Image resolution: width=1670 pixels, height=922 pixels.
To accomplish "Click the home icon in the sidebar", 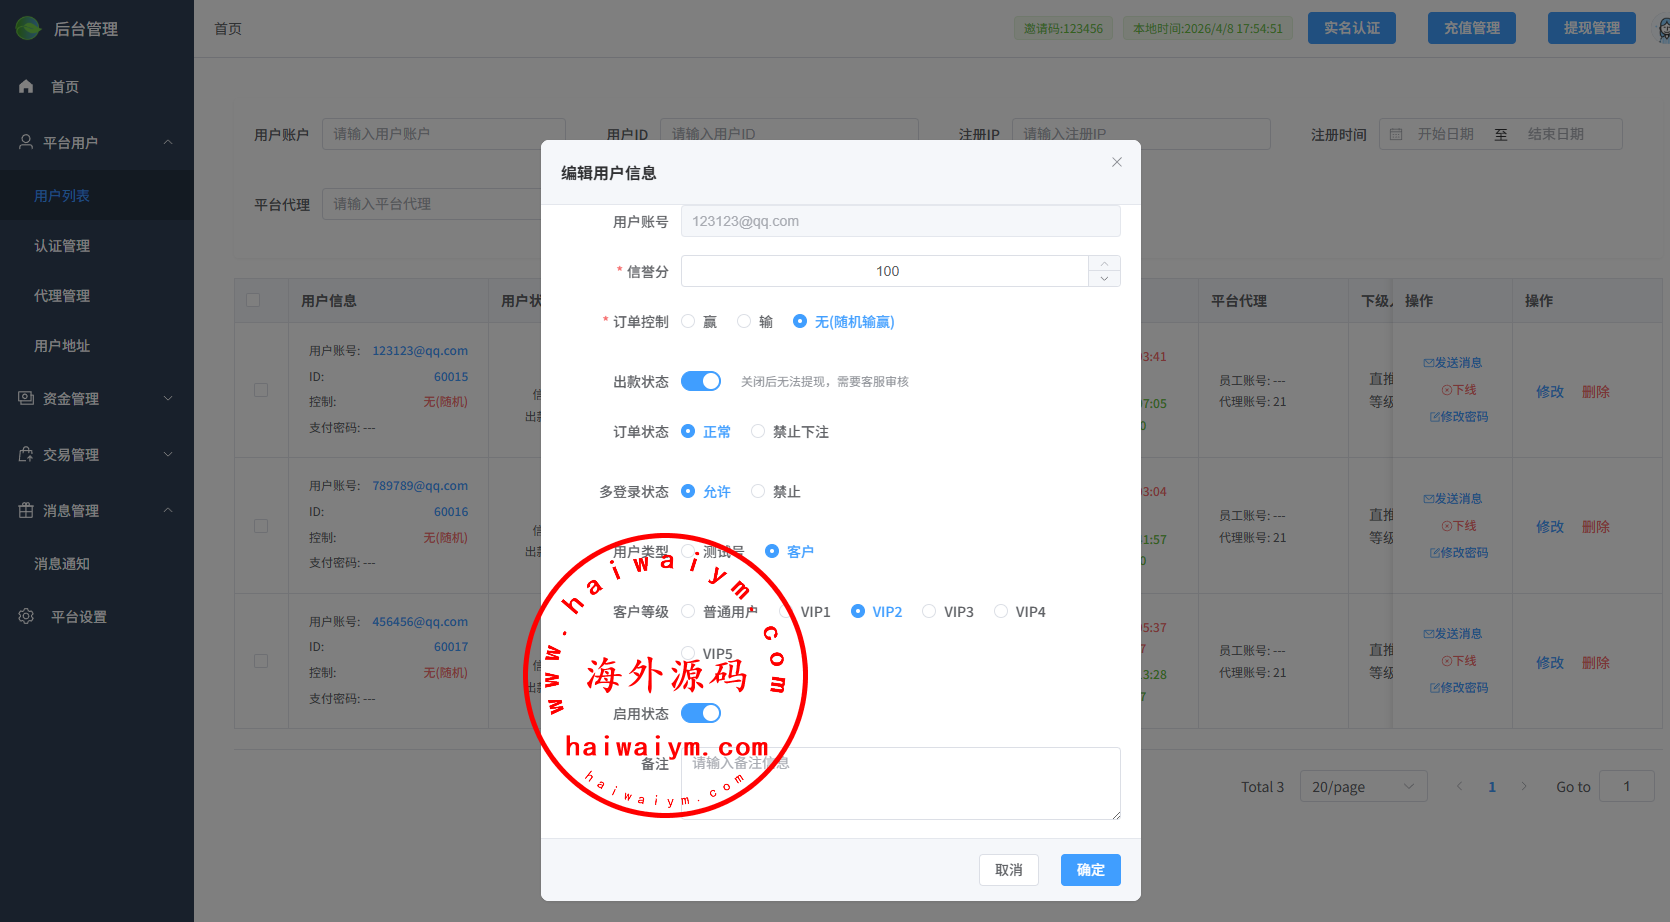I will (x=26, y=87).
